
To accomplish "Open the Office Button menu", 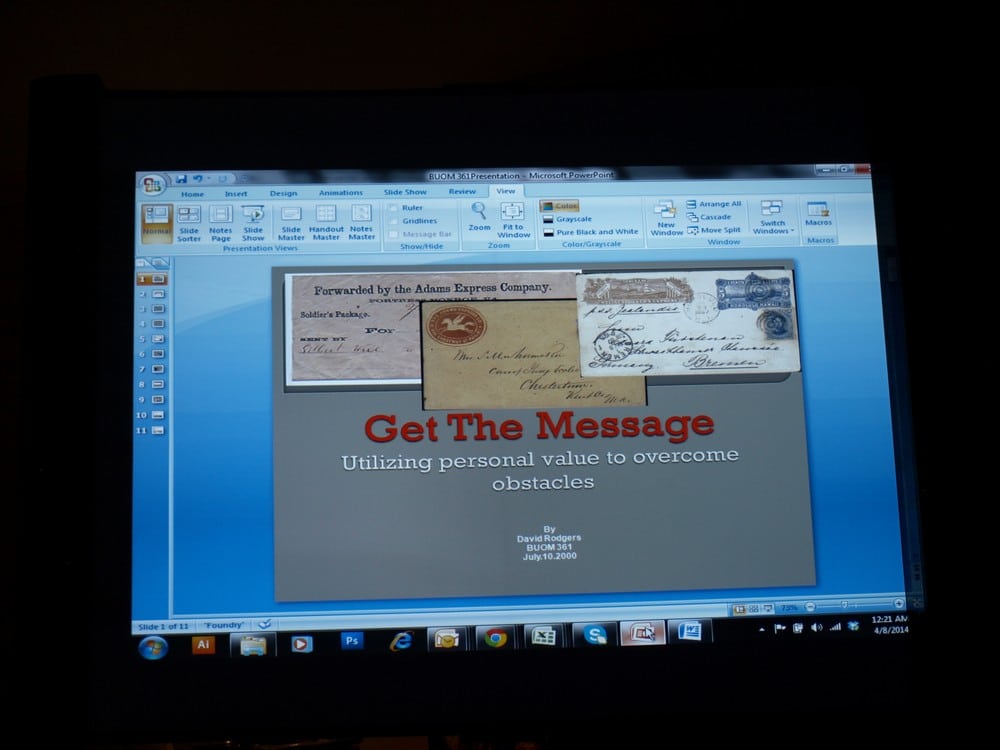I will click(152, 185).
